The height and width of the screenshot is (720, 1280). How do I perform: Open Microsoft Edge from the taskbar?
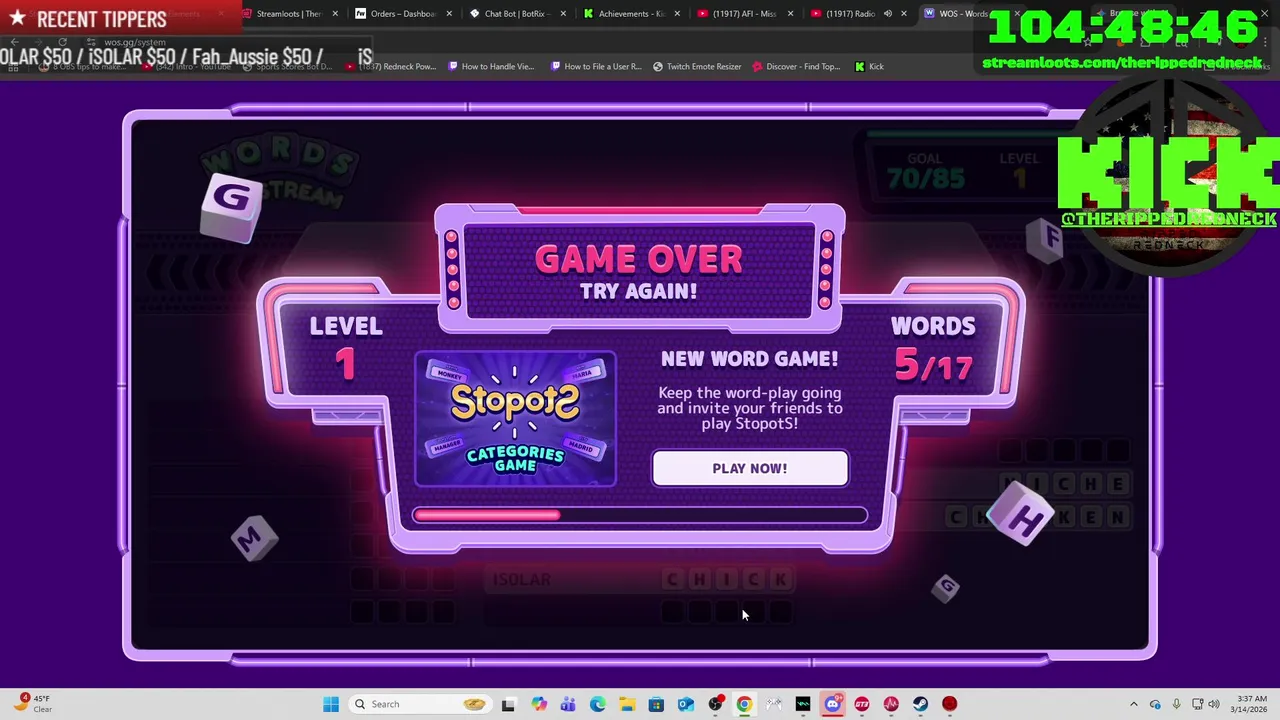[598, 704]
